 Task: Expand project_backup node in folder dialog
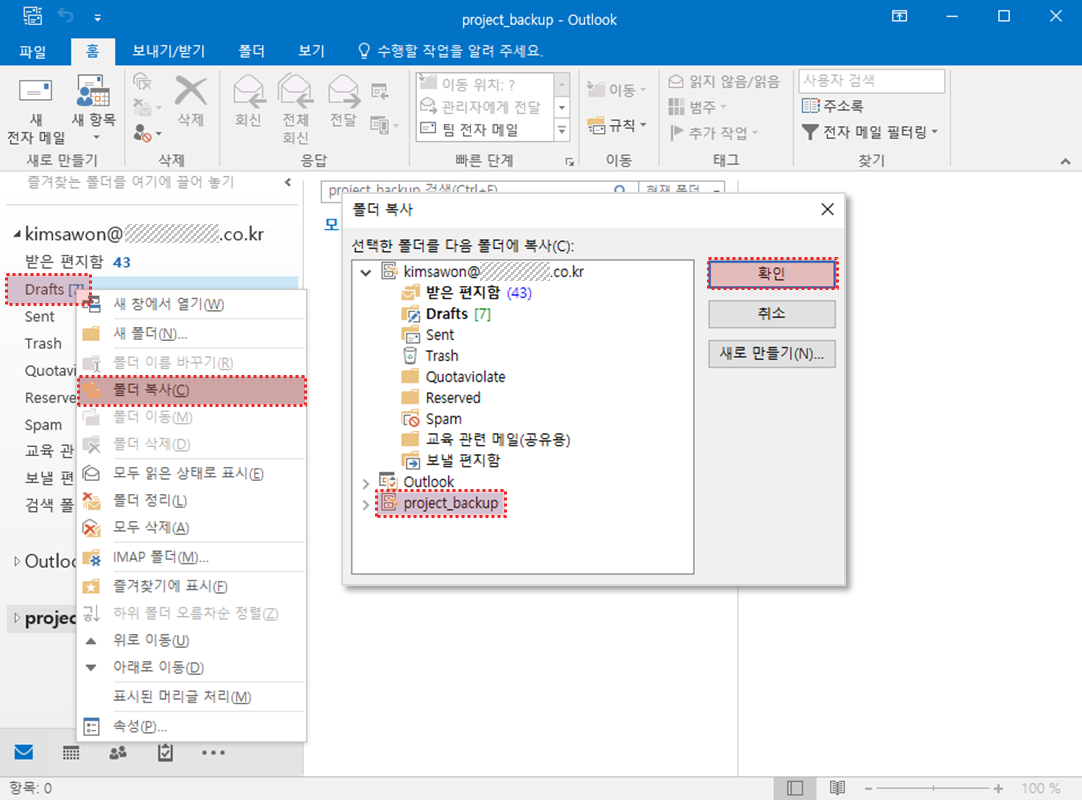(x=365, y=504)
